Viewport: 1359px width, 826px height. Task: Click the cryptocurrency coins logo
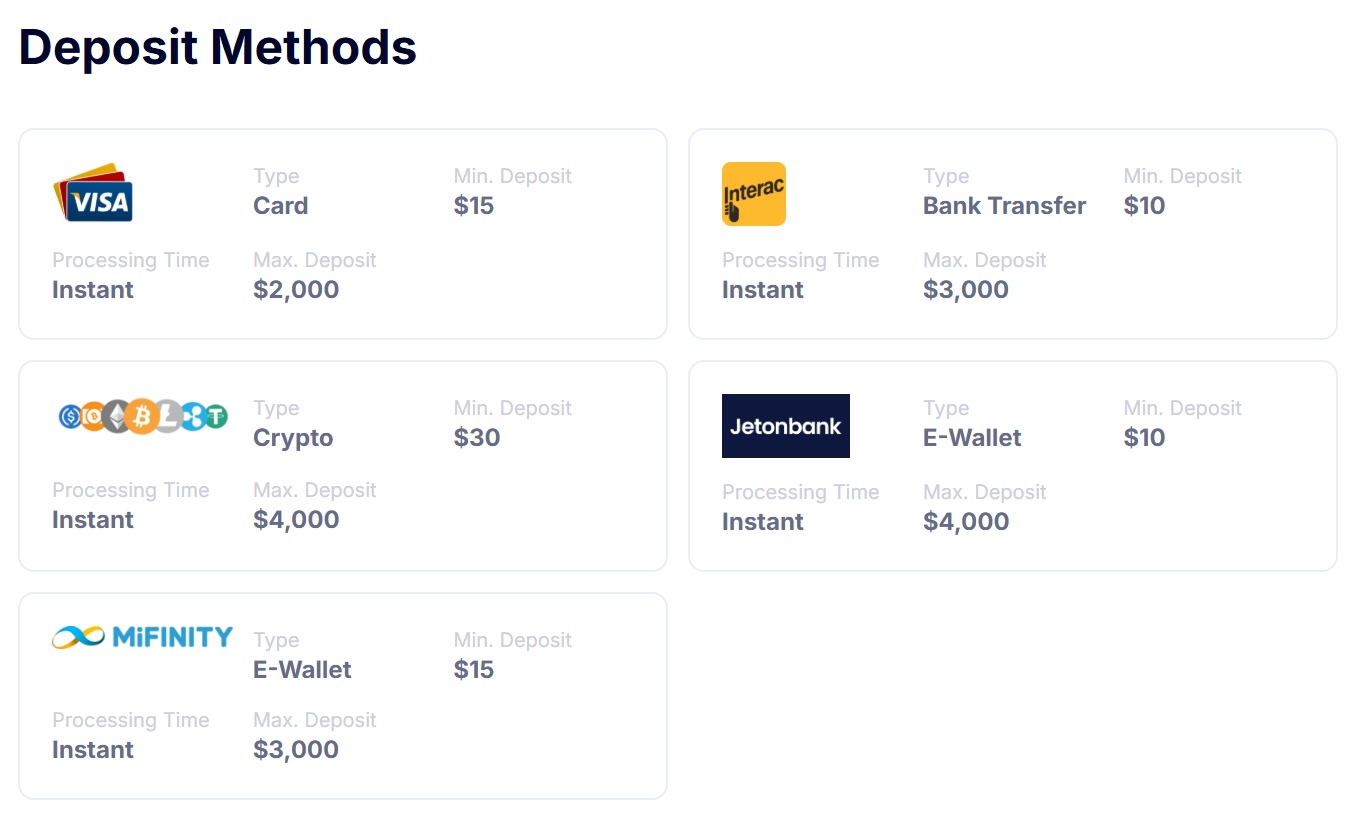142,416
